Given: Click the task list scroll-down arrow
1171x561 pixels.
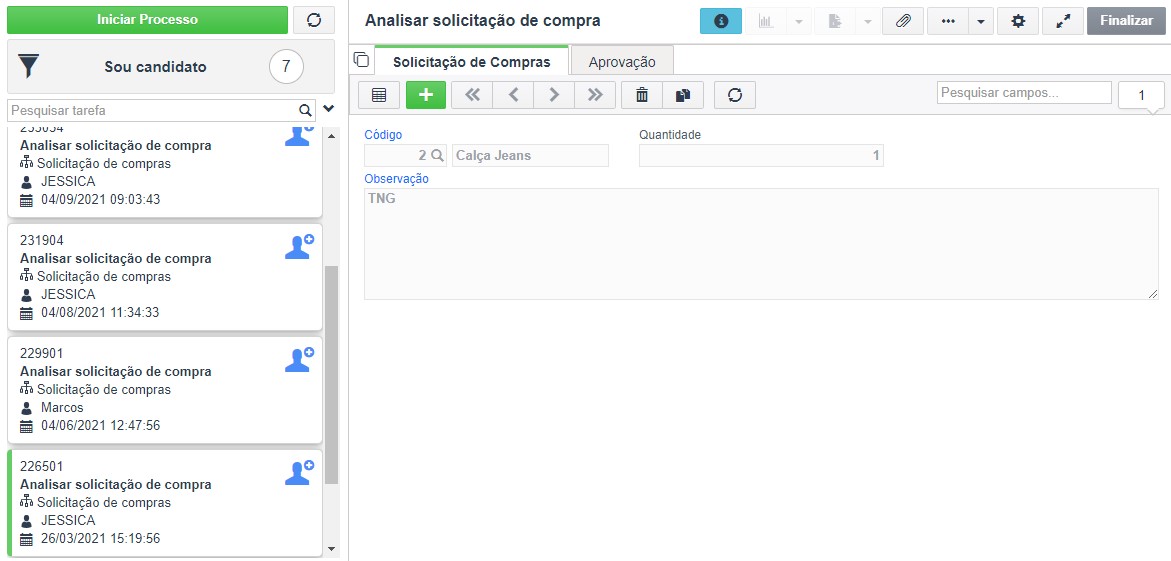Looking at the screenshot, I should [332, 549].
